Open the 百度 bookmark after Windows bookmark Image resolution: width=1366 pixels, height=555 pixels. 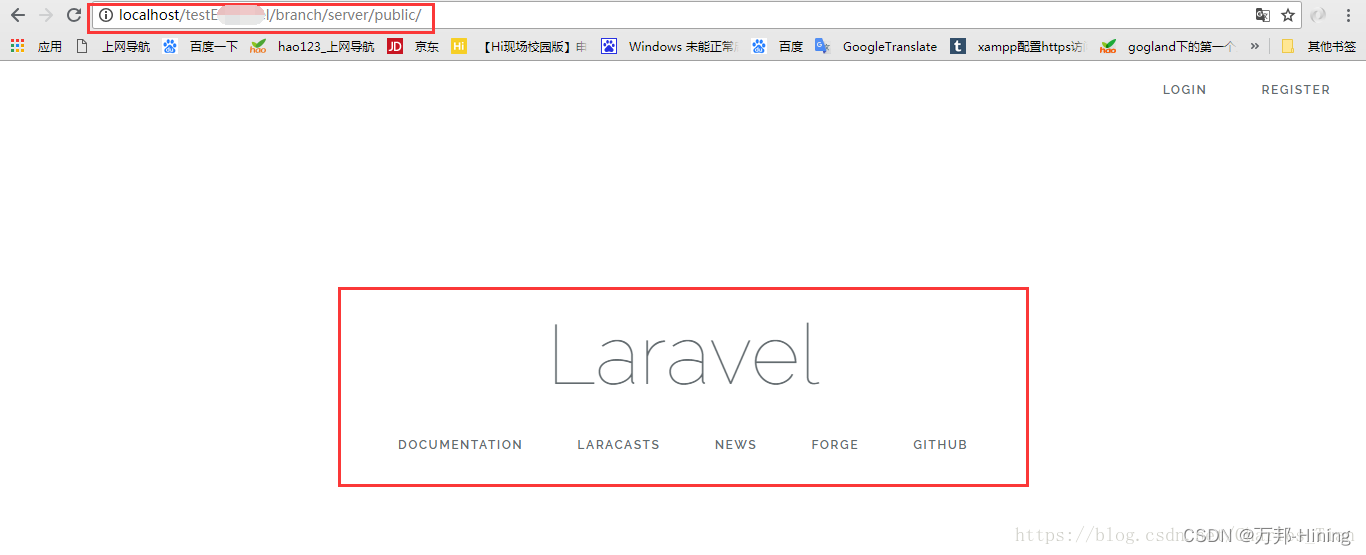[778, 46]
